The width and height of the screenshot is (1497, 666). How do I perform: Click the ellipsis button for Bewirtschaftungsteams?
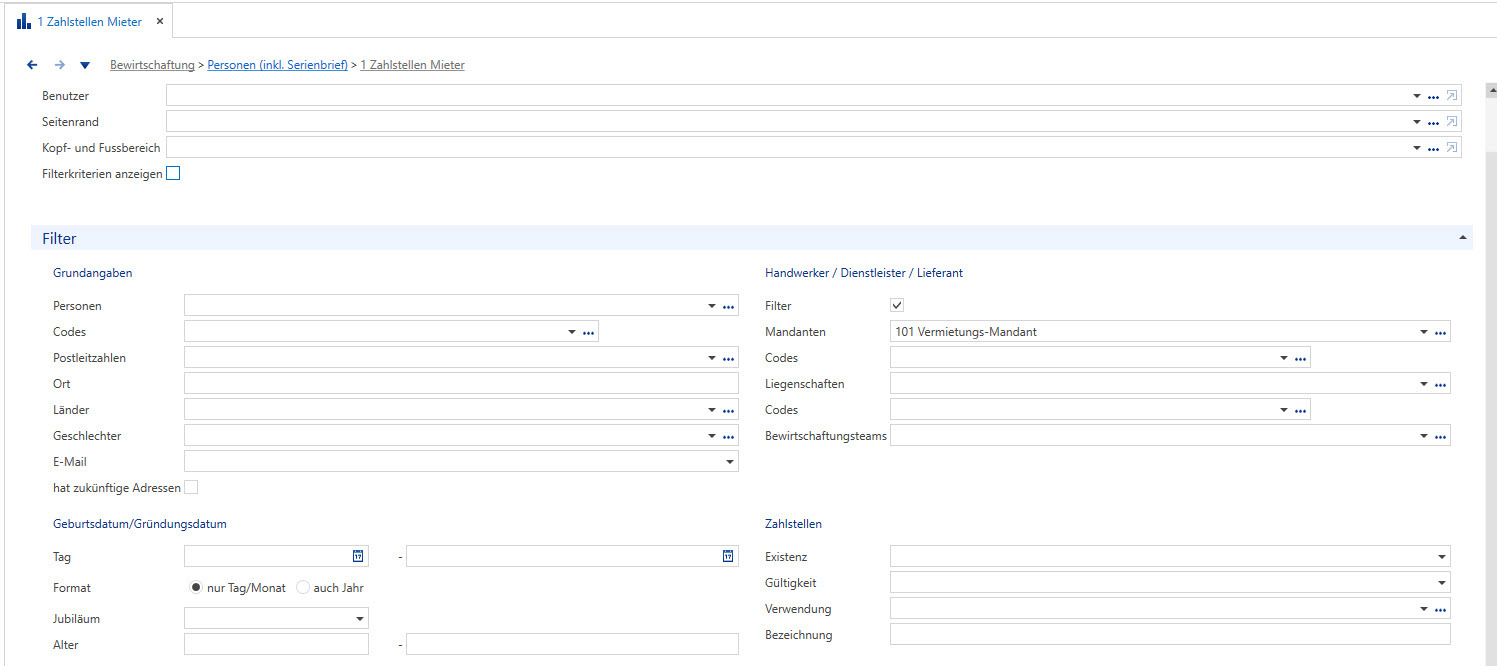[x=1440, y=436]
